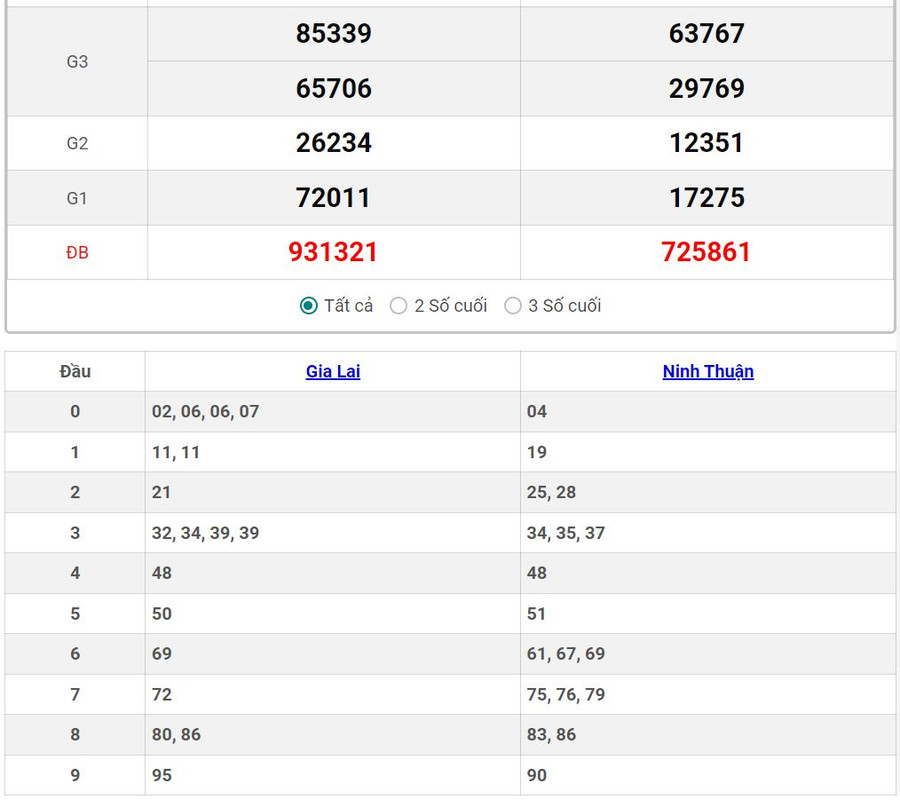Open the Gia Lai province link
Image resolution: width=900 pixels, height=801 pixels.
point(333,371)
